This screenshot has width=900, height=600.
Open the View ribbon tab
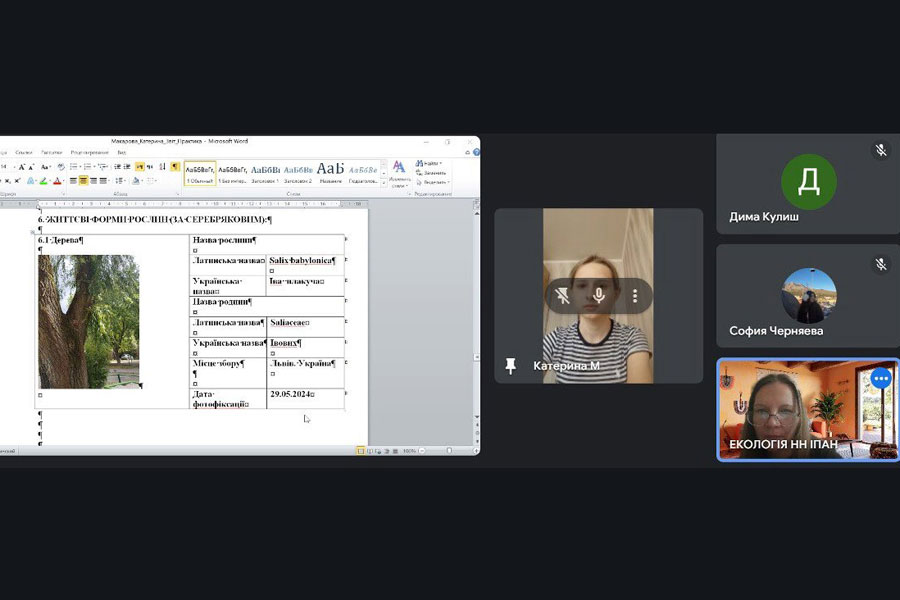tap(122, 152)
